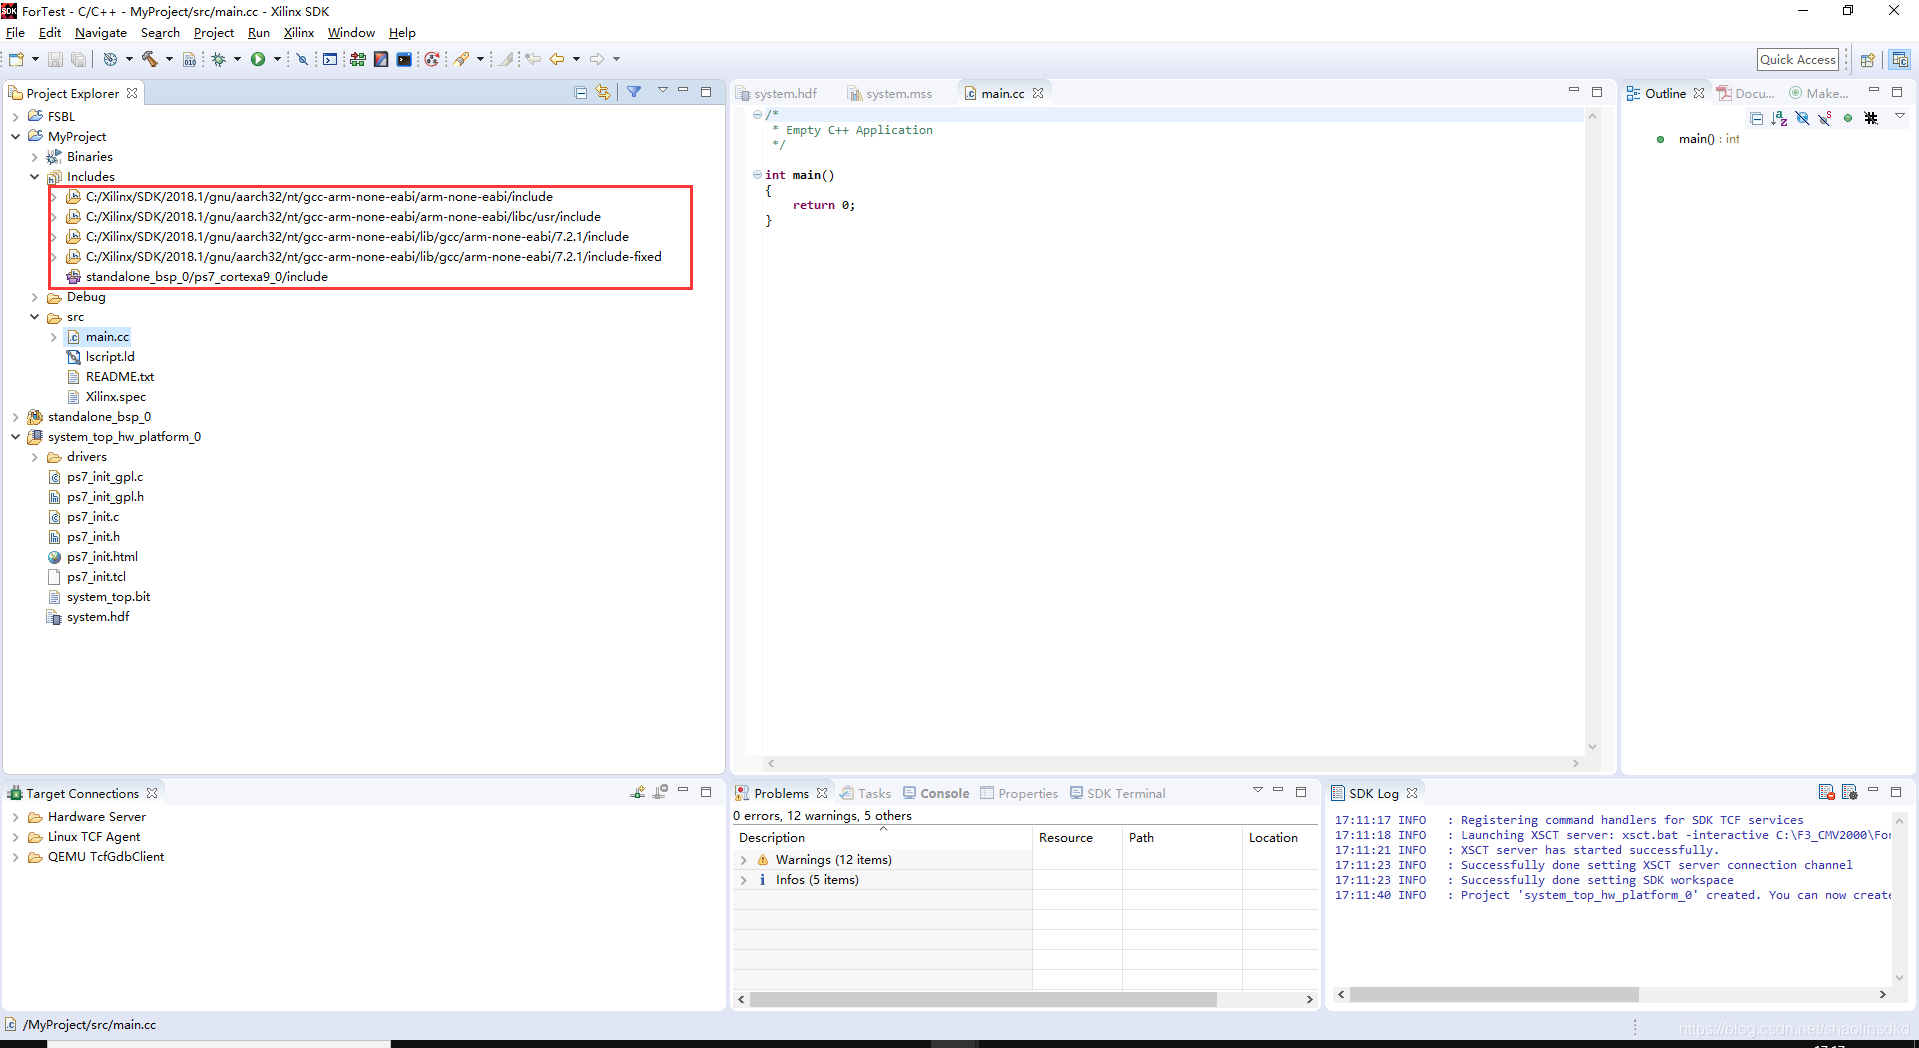Switch to the system.hdf editor tab
Screen dimensions: 1919x1048
tap(778, 93)
